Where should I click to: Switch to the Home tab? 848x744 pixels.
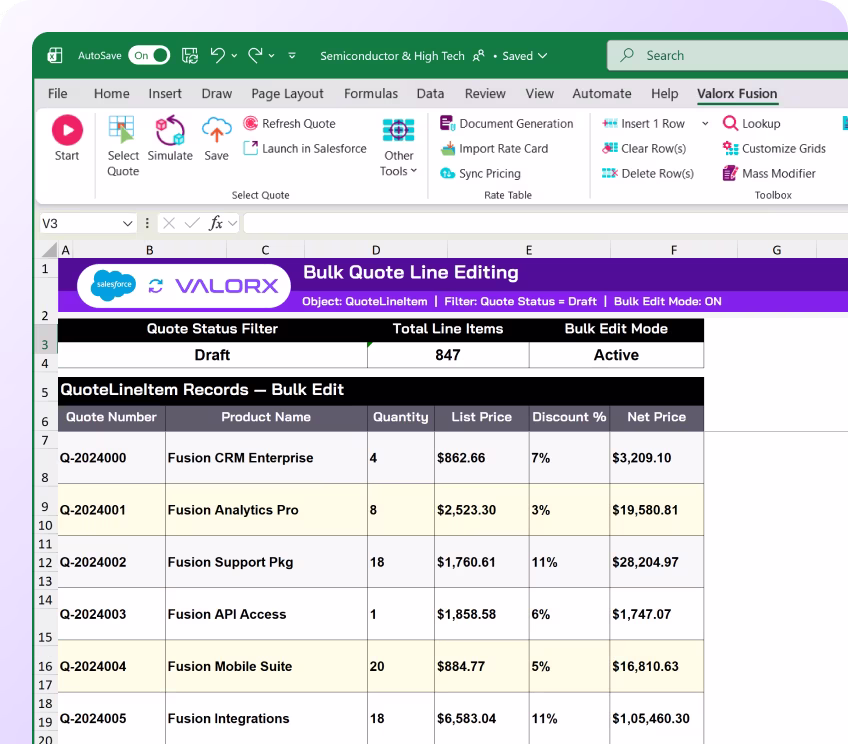tap(111, 94)
